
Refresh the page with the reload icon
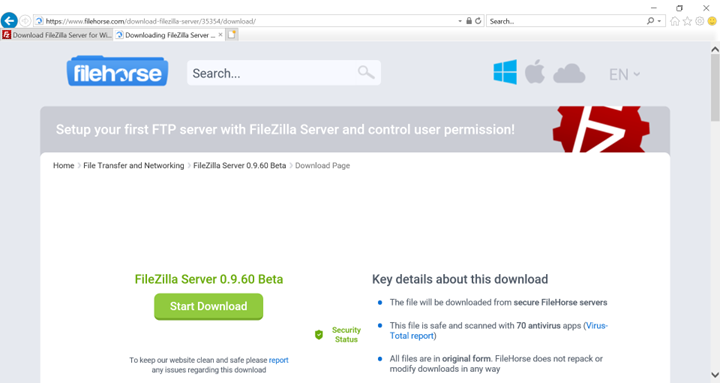coord(478,21)
